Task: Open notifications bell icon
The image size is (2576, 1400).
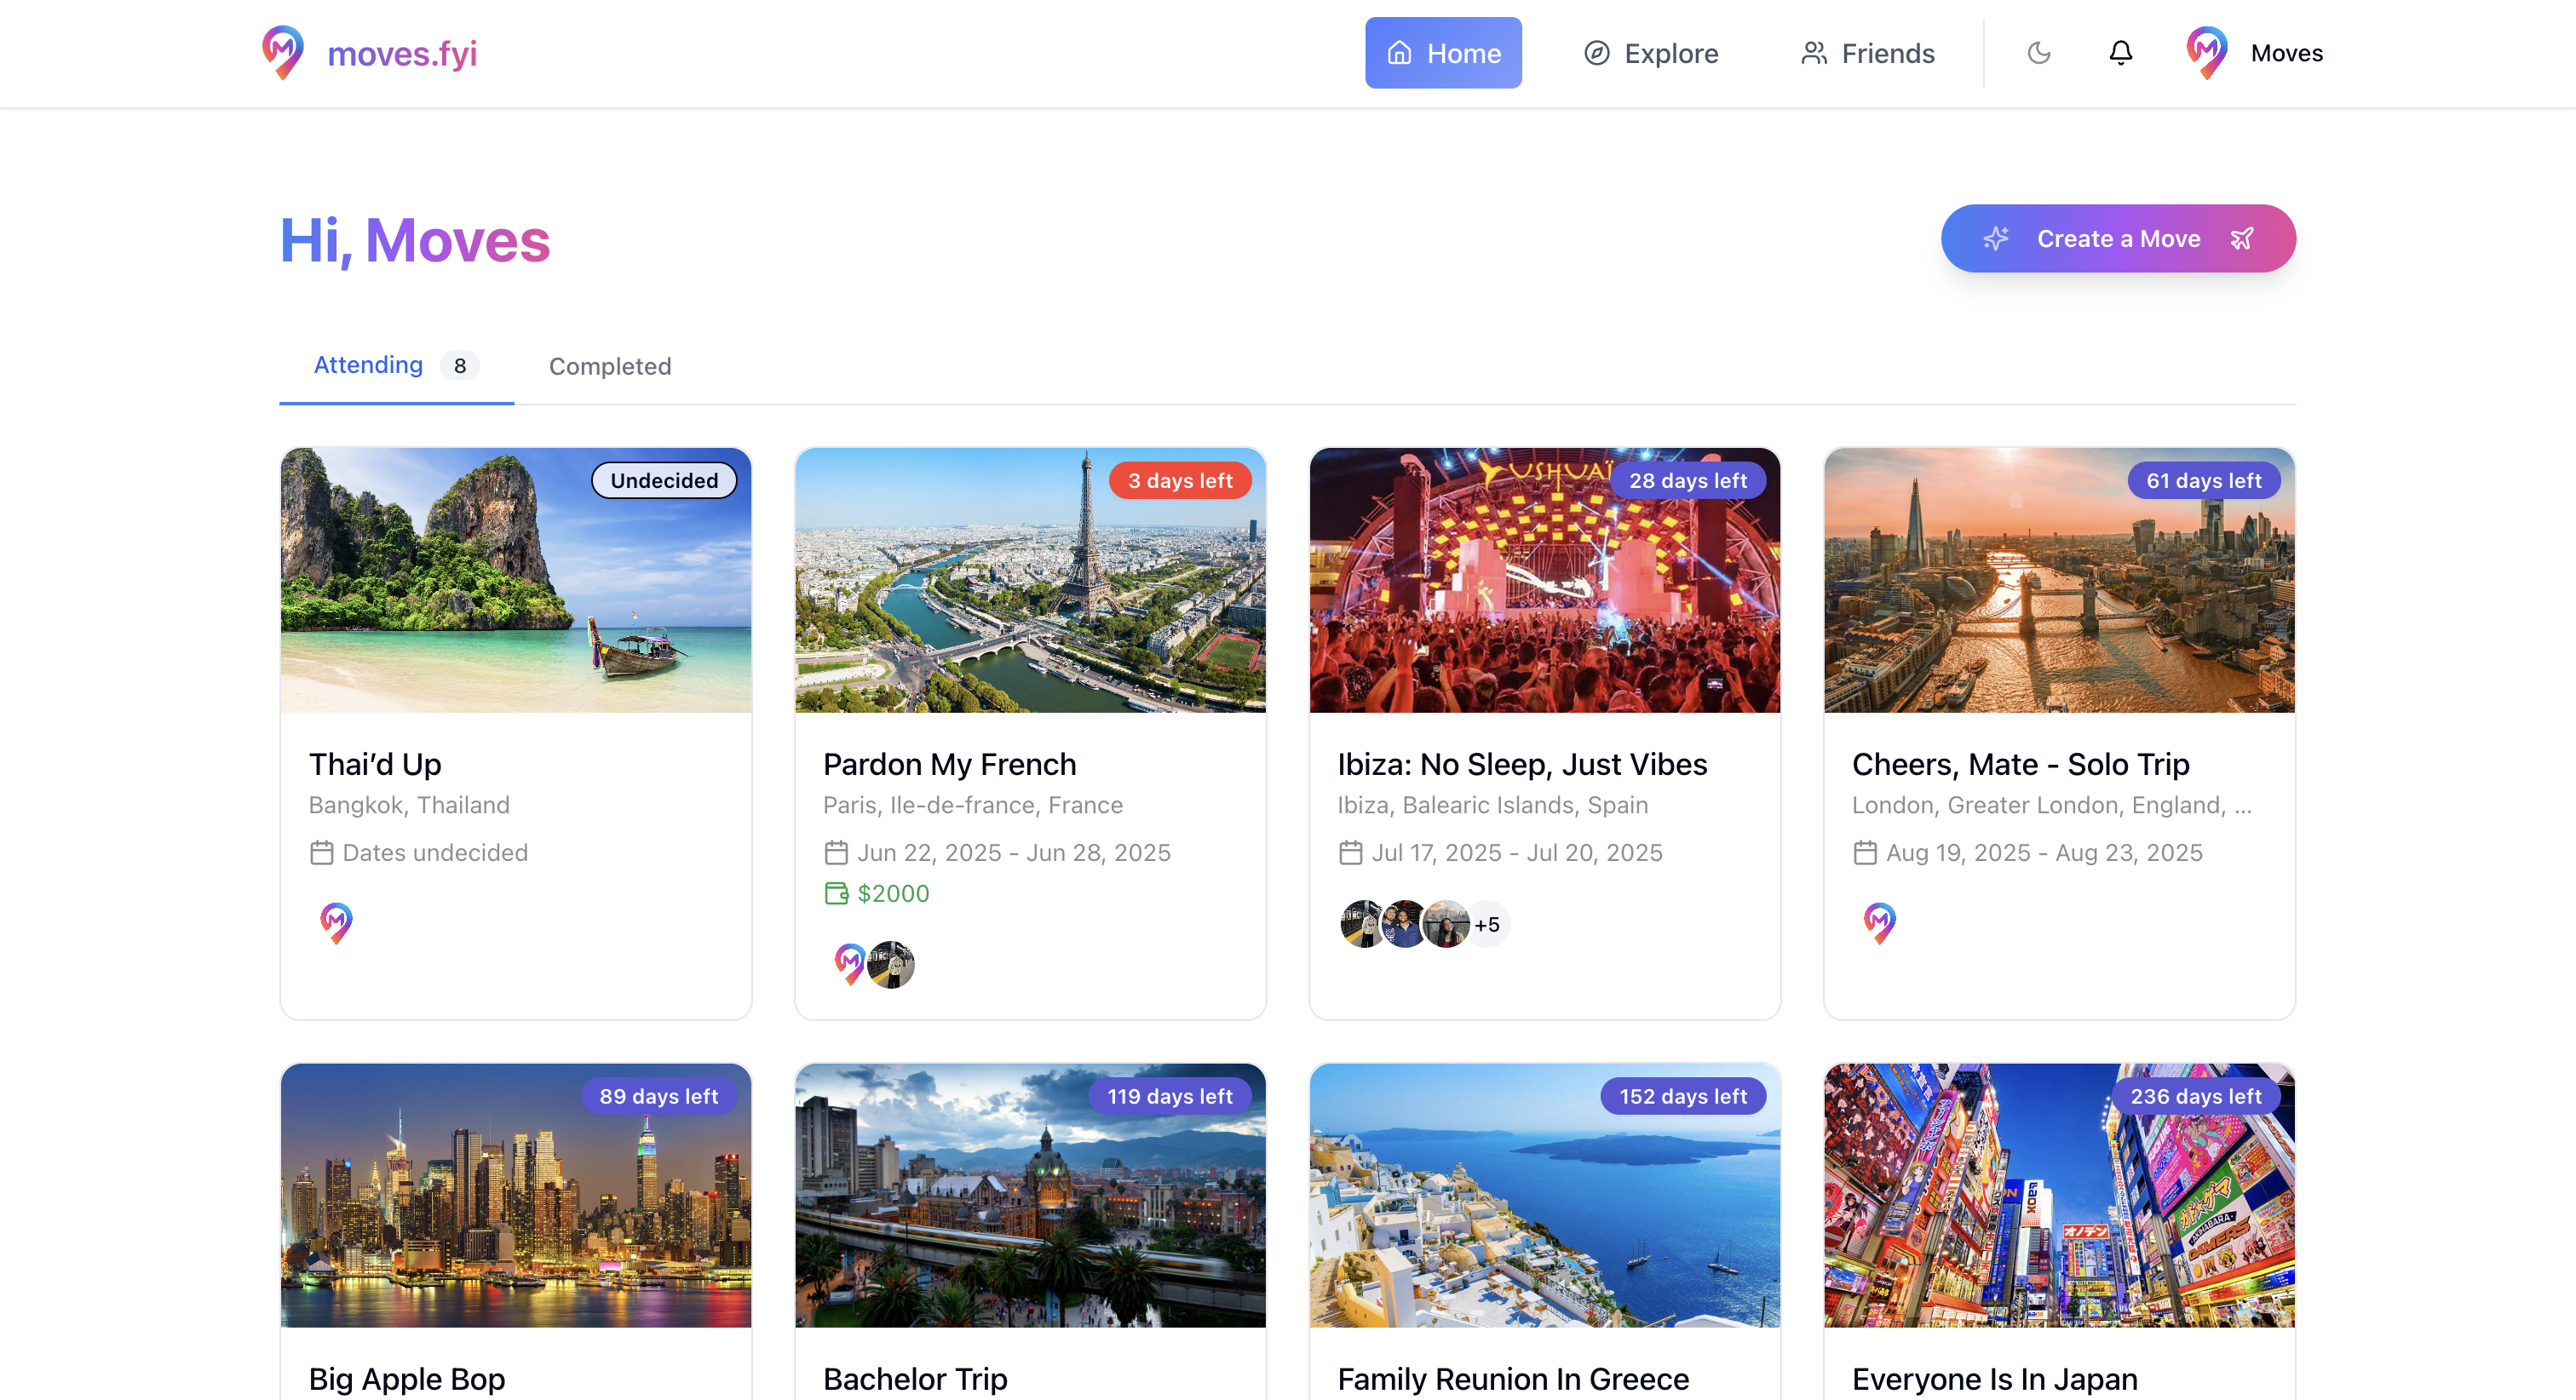Action: (x=2120, y=53)
